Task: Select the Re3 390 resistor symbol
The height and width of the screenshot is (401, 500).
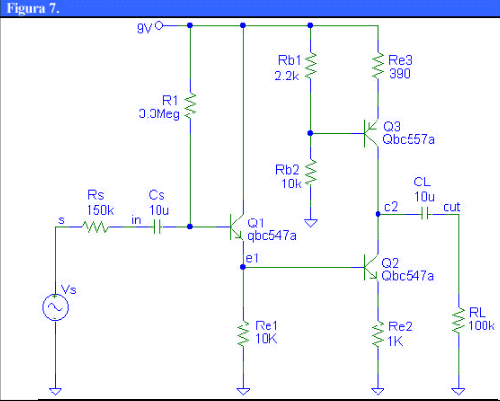Action: pos(378,66)
